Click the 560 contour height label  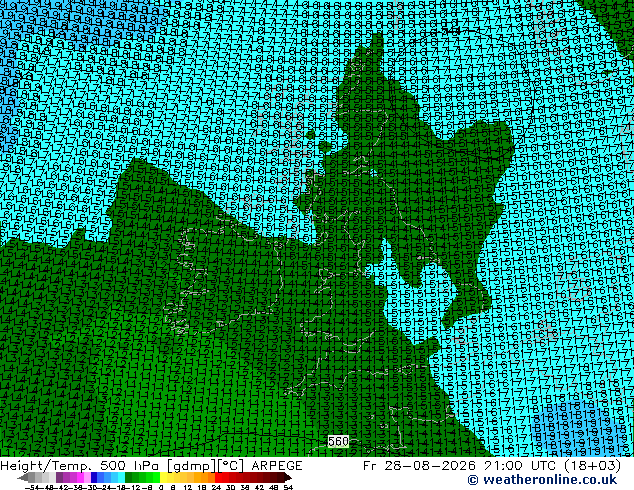click(338, 441)
